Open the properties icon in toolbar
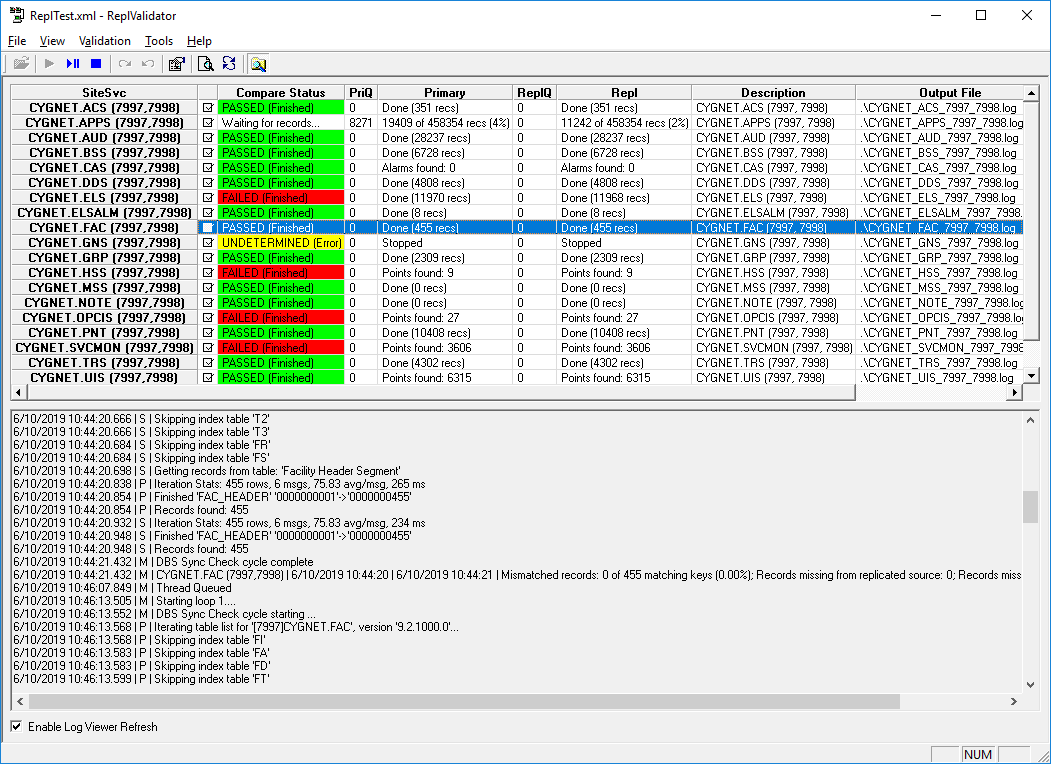 point(177,64)
